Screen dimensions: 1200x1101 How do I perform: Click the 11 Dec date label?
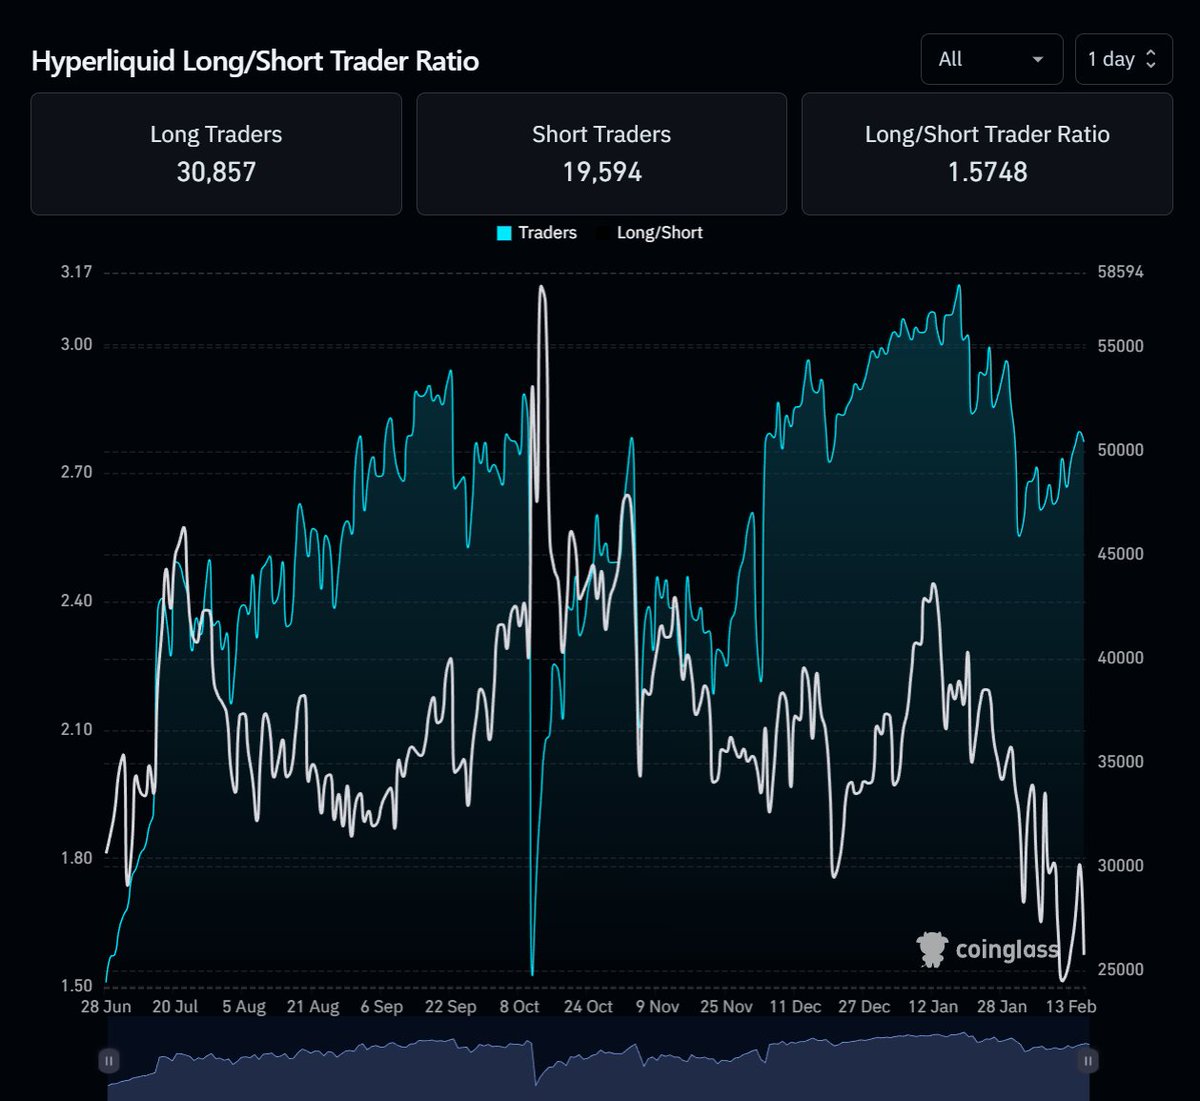pyautogui.click(x=795, y=1006)
